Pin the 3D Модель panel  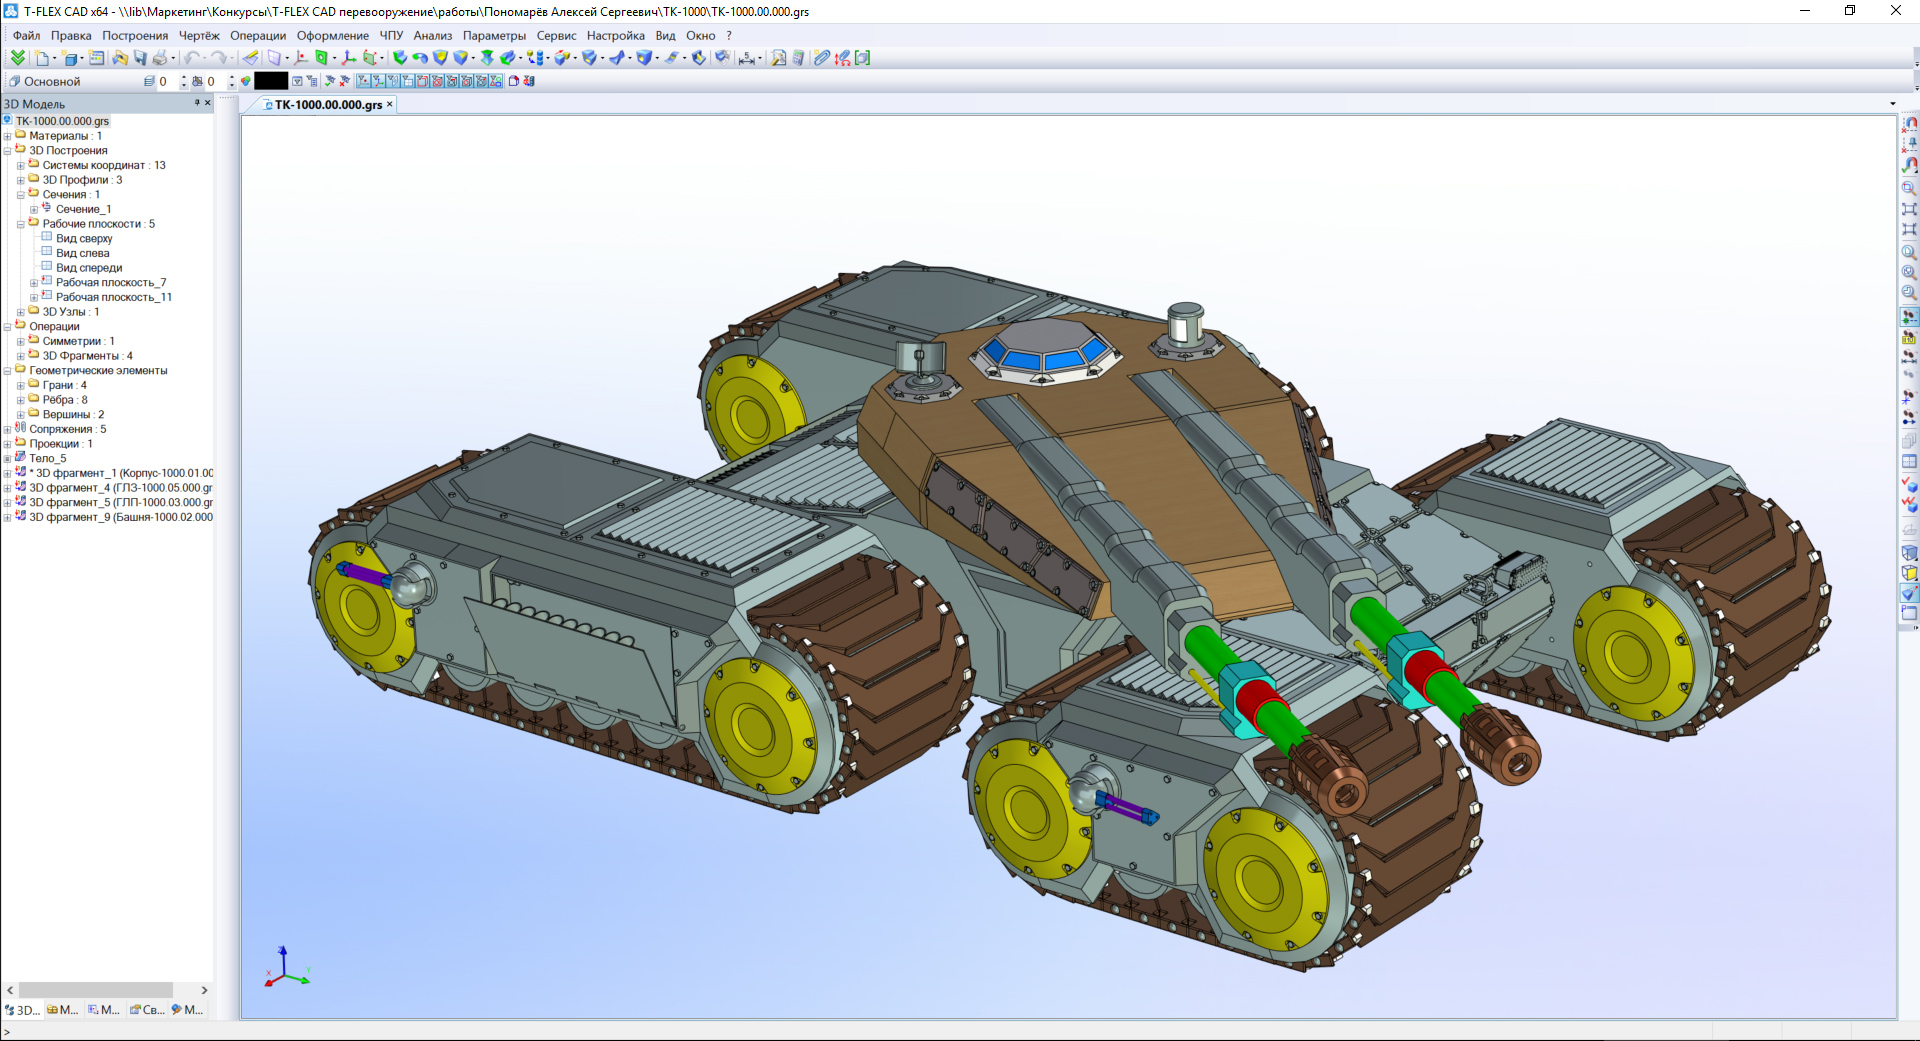pos(196,103)
